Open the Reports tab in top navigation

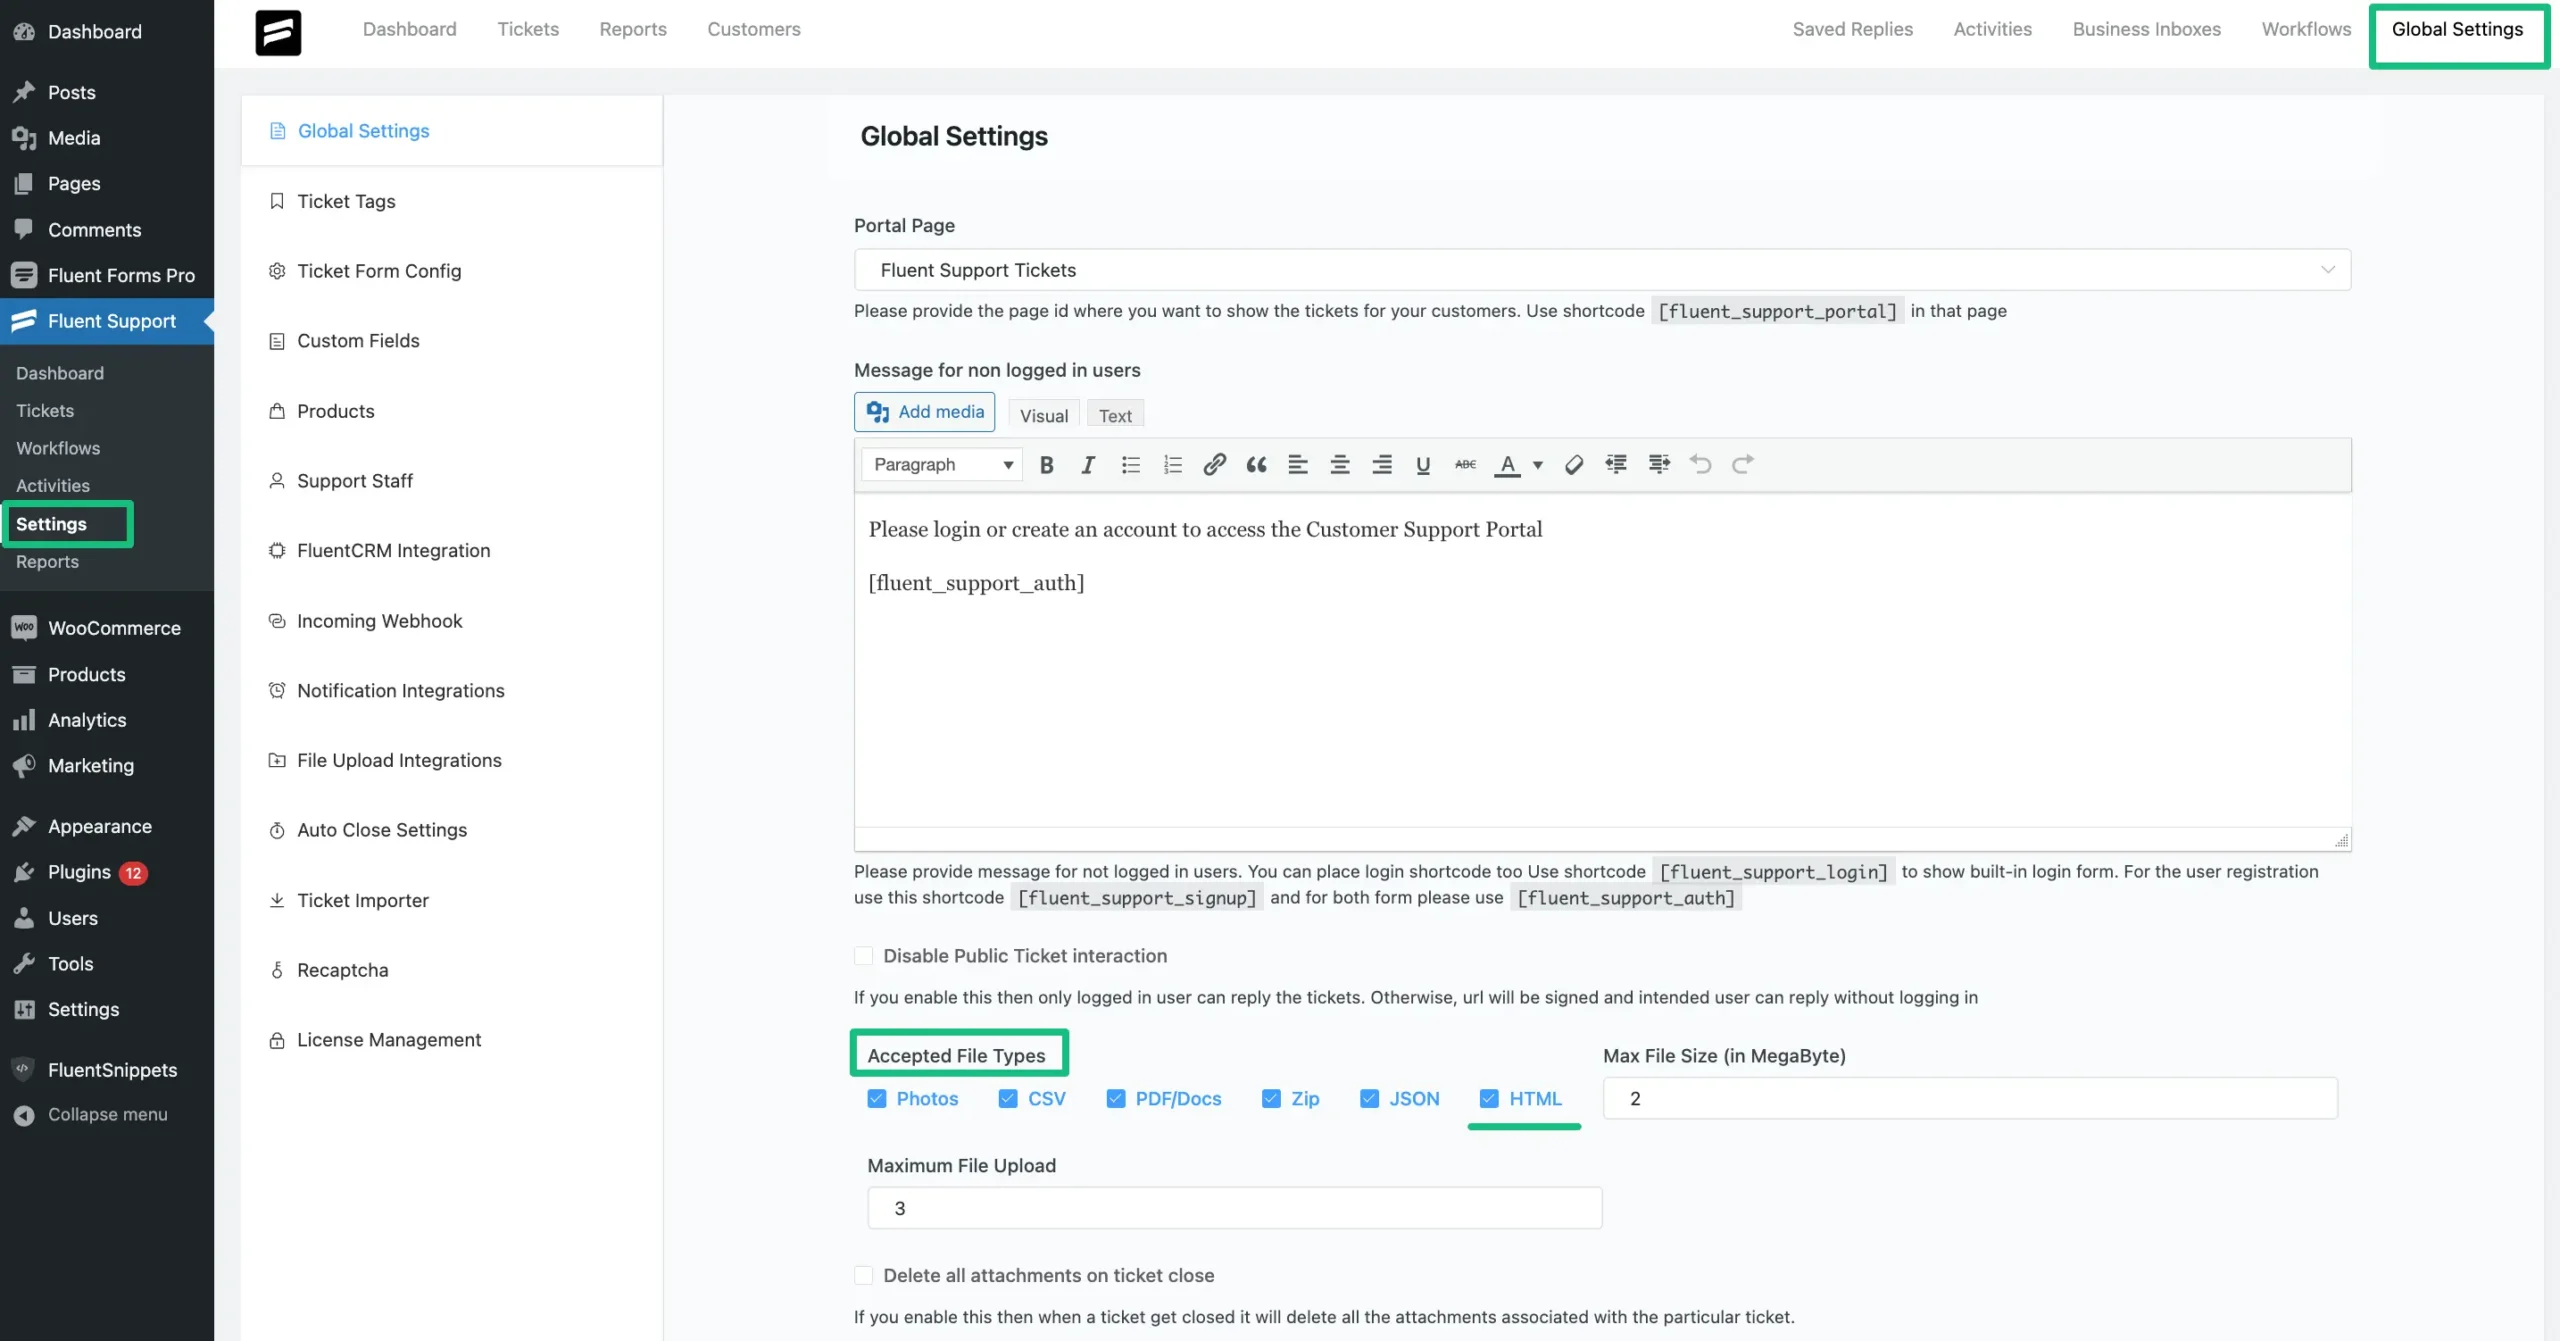[633, 29]
